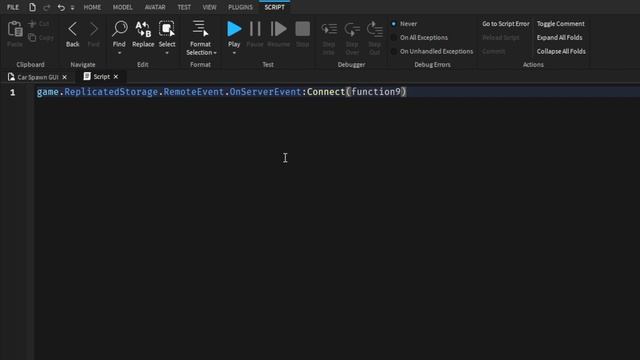640x360 pixels.
Task: Click the ReplicatedStorage word in code
Action: [111, 92]
